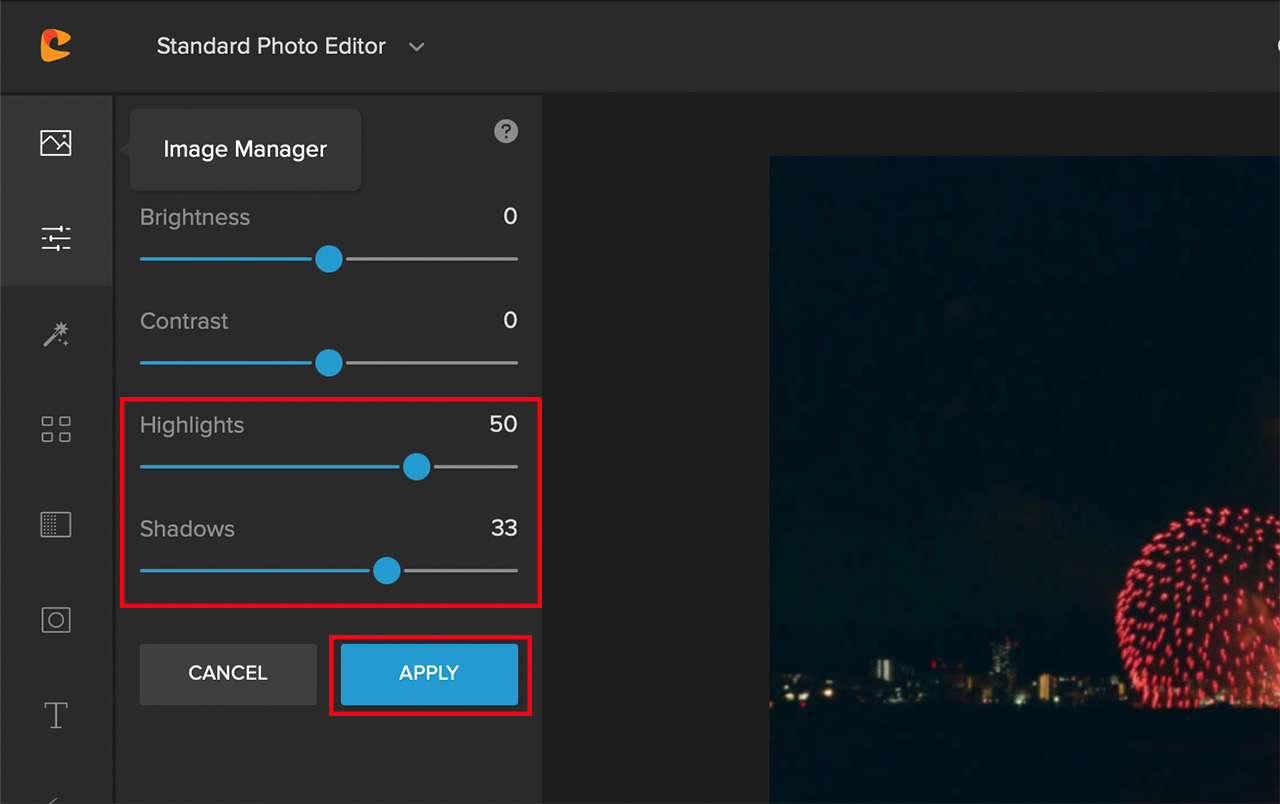Open the help question mark icon
1280x804 pixels.
point(506,131)
